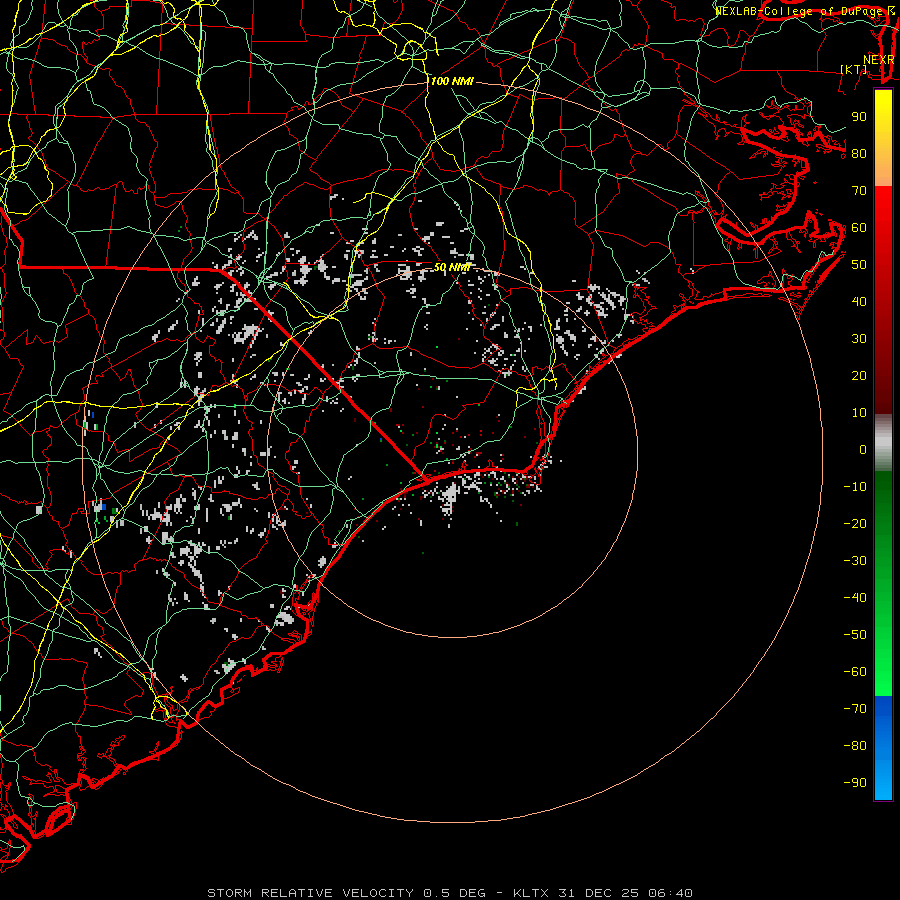Click the 40 value on the velocity scale
The image size is (900, 900).
coord(859,301)
